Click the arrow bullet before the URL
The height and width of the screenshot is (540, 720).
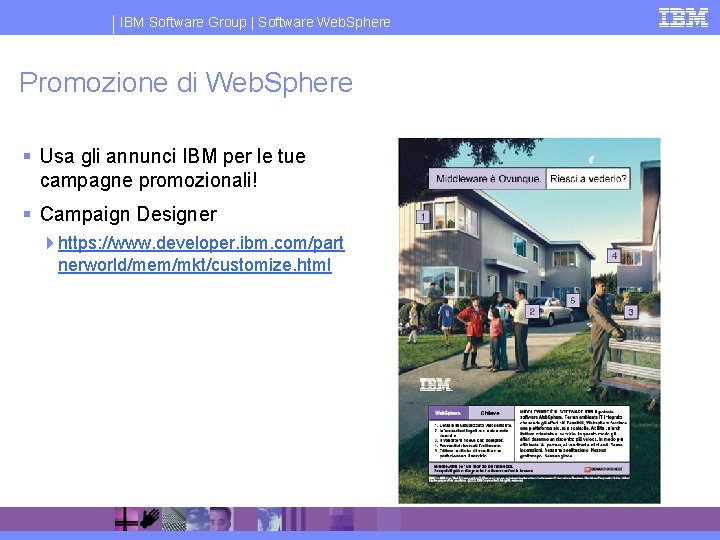[50, 243]
